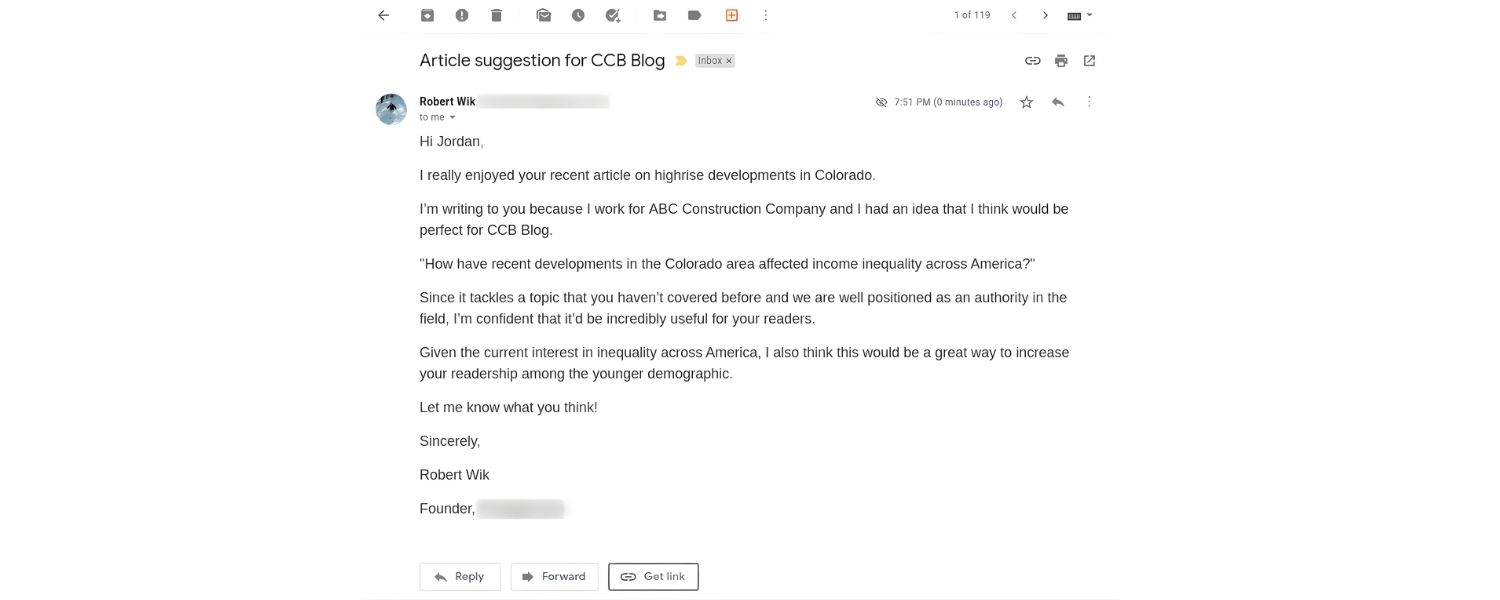Open the input tools keyboard dropdown

(1076, 14)
